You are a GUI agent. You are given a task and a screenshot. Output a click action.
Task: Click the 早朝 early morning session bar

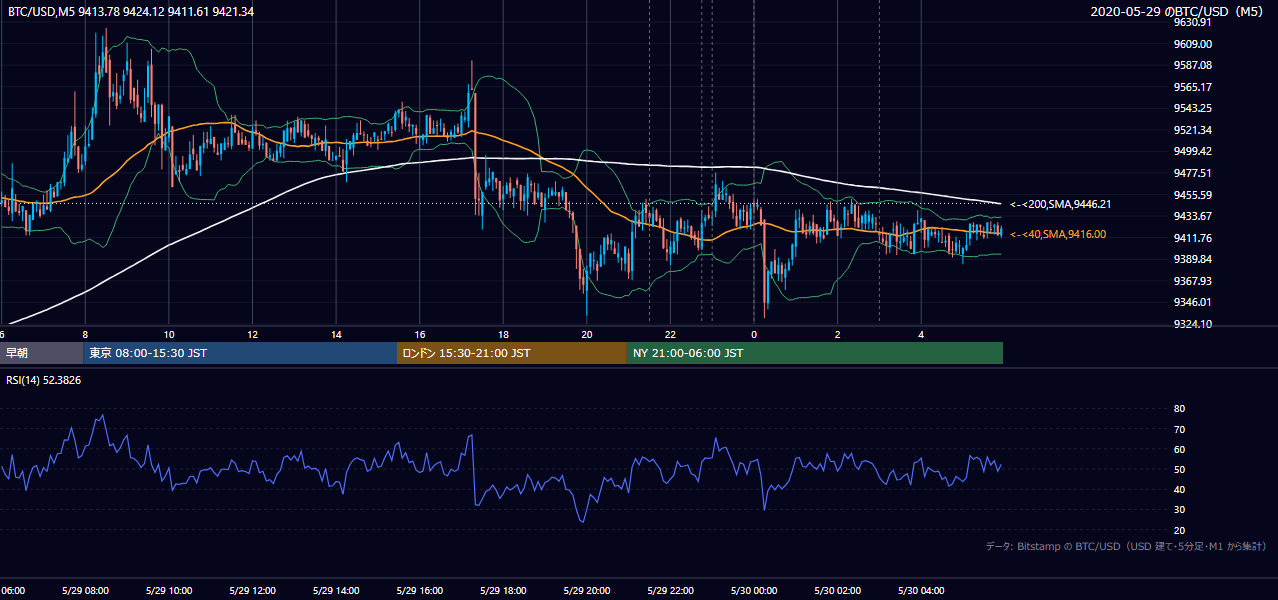(x=42, y=353)
